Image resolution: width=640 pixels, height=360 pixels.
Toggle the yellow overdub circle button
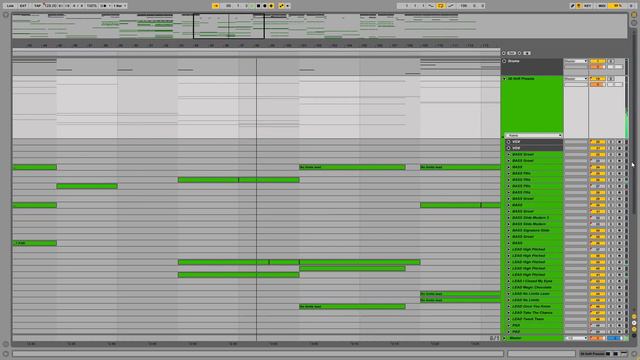coord(271,6)
